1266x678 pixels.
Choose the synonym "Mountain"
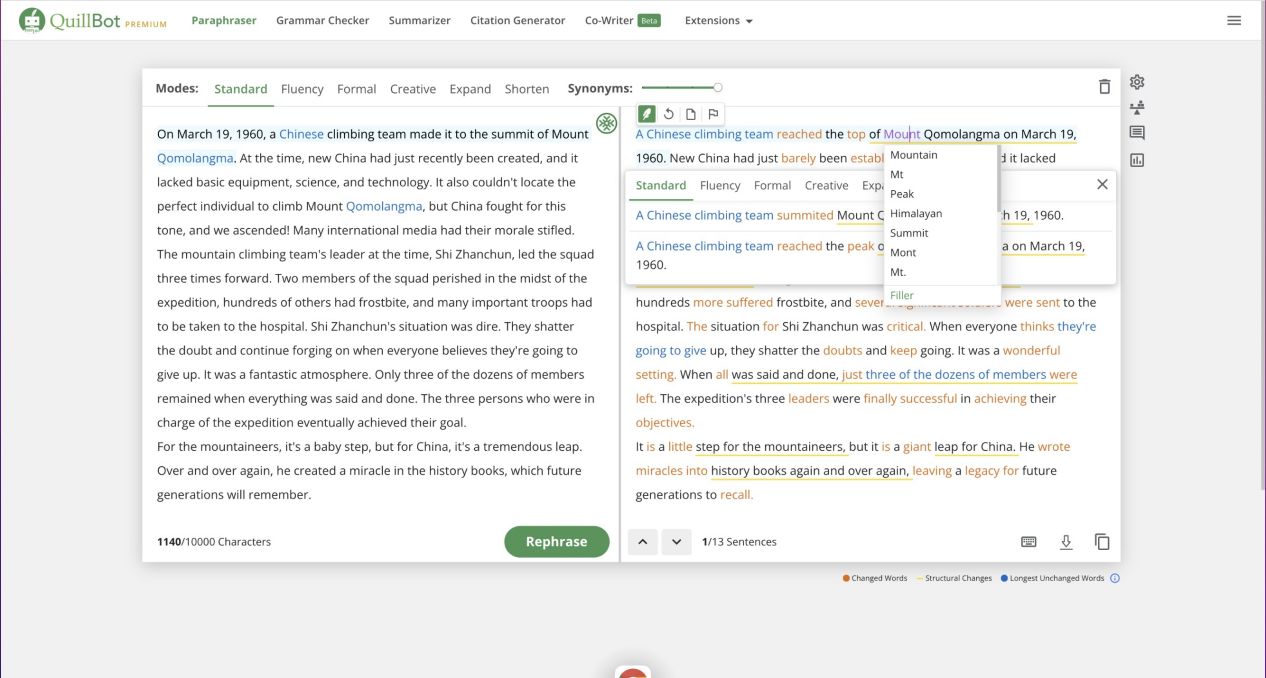[914, 155]
